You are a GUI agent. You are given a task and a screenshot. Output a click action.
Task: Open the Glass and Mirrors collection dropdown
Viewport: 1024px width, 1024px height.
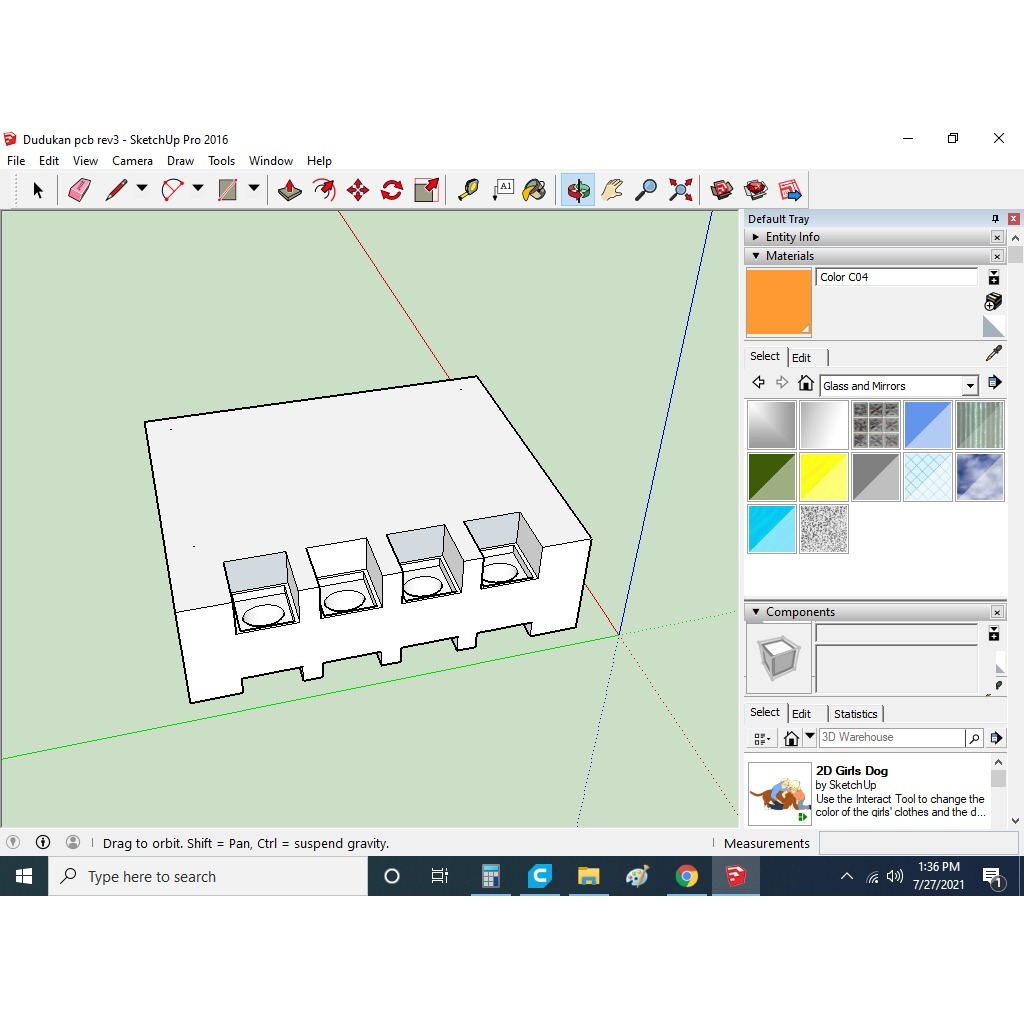(969, 385)
